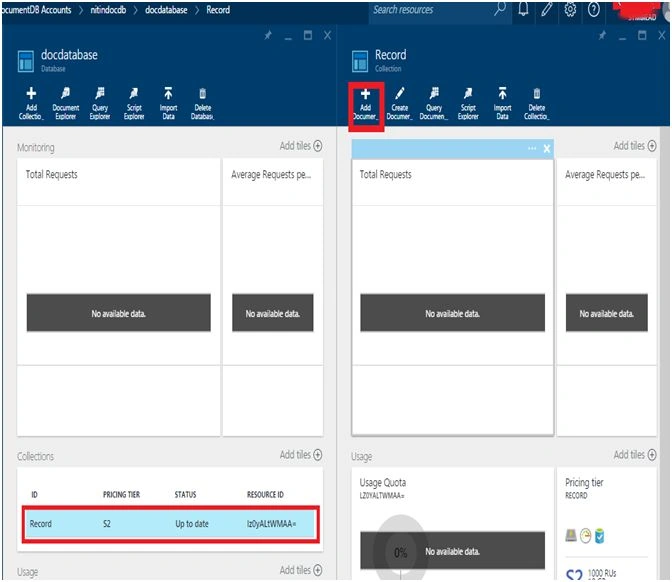Maximize the Record blade
672x582 pixels.
click(642, 35)
